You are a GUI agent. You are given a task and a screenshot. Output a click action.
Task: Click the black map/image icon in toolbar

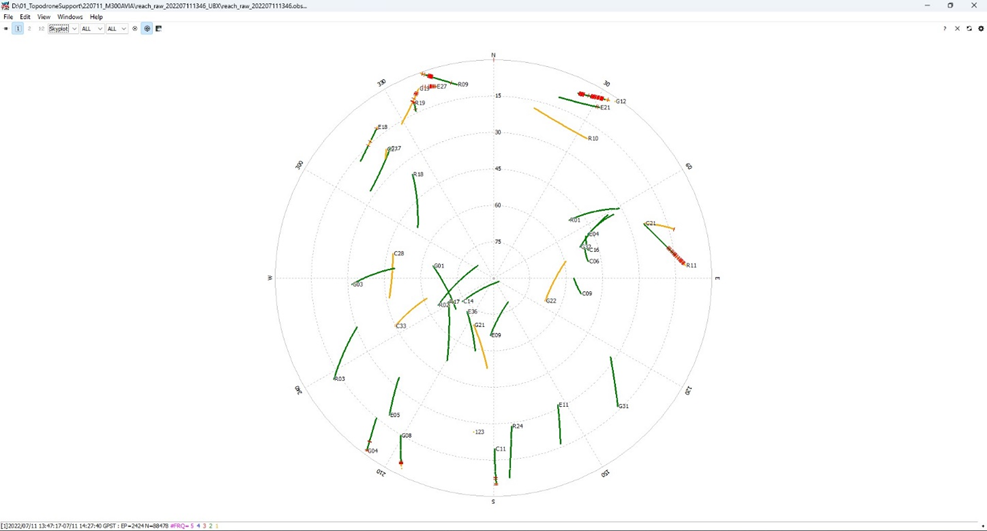[x=159, y=29]
